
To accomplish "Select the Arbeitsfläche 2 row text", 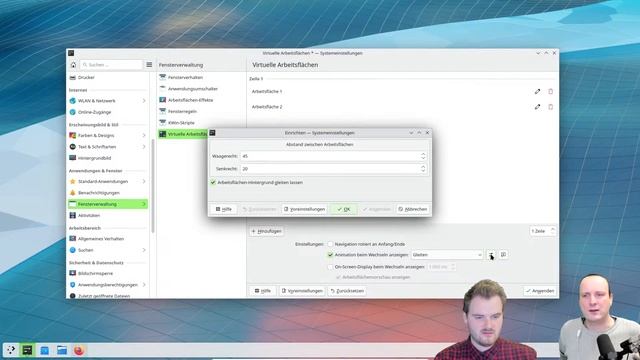I will coord(267,107).
